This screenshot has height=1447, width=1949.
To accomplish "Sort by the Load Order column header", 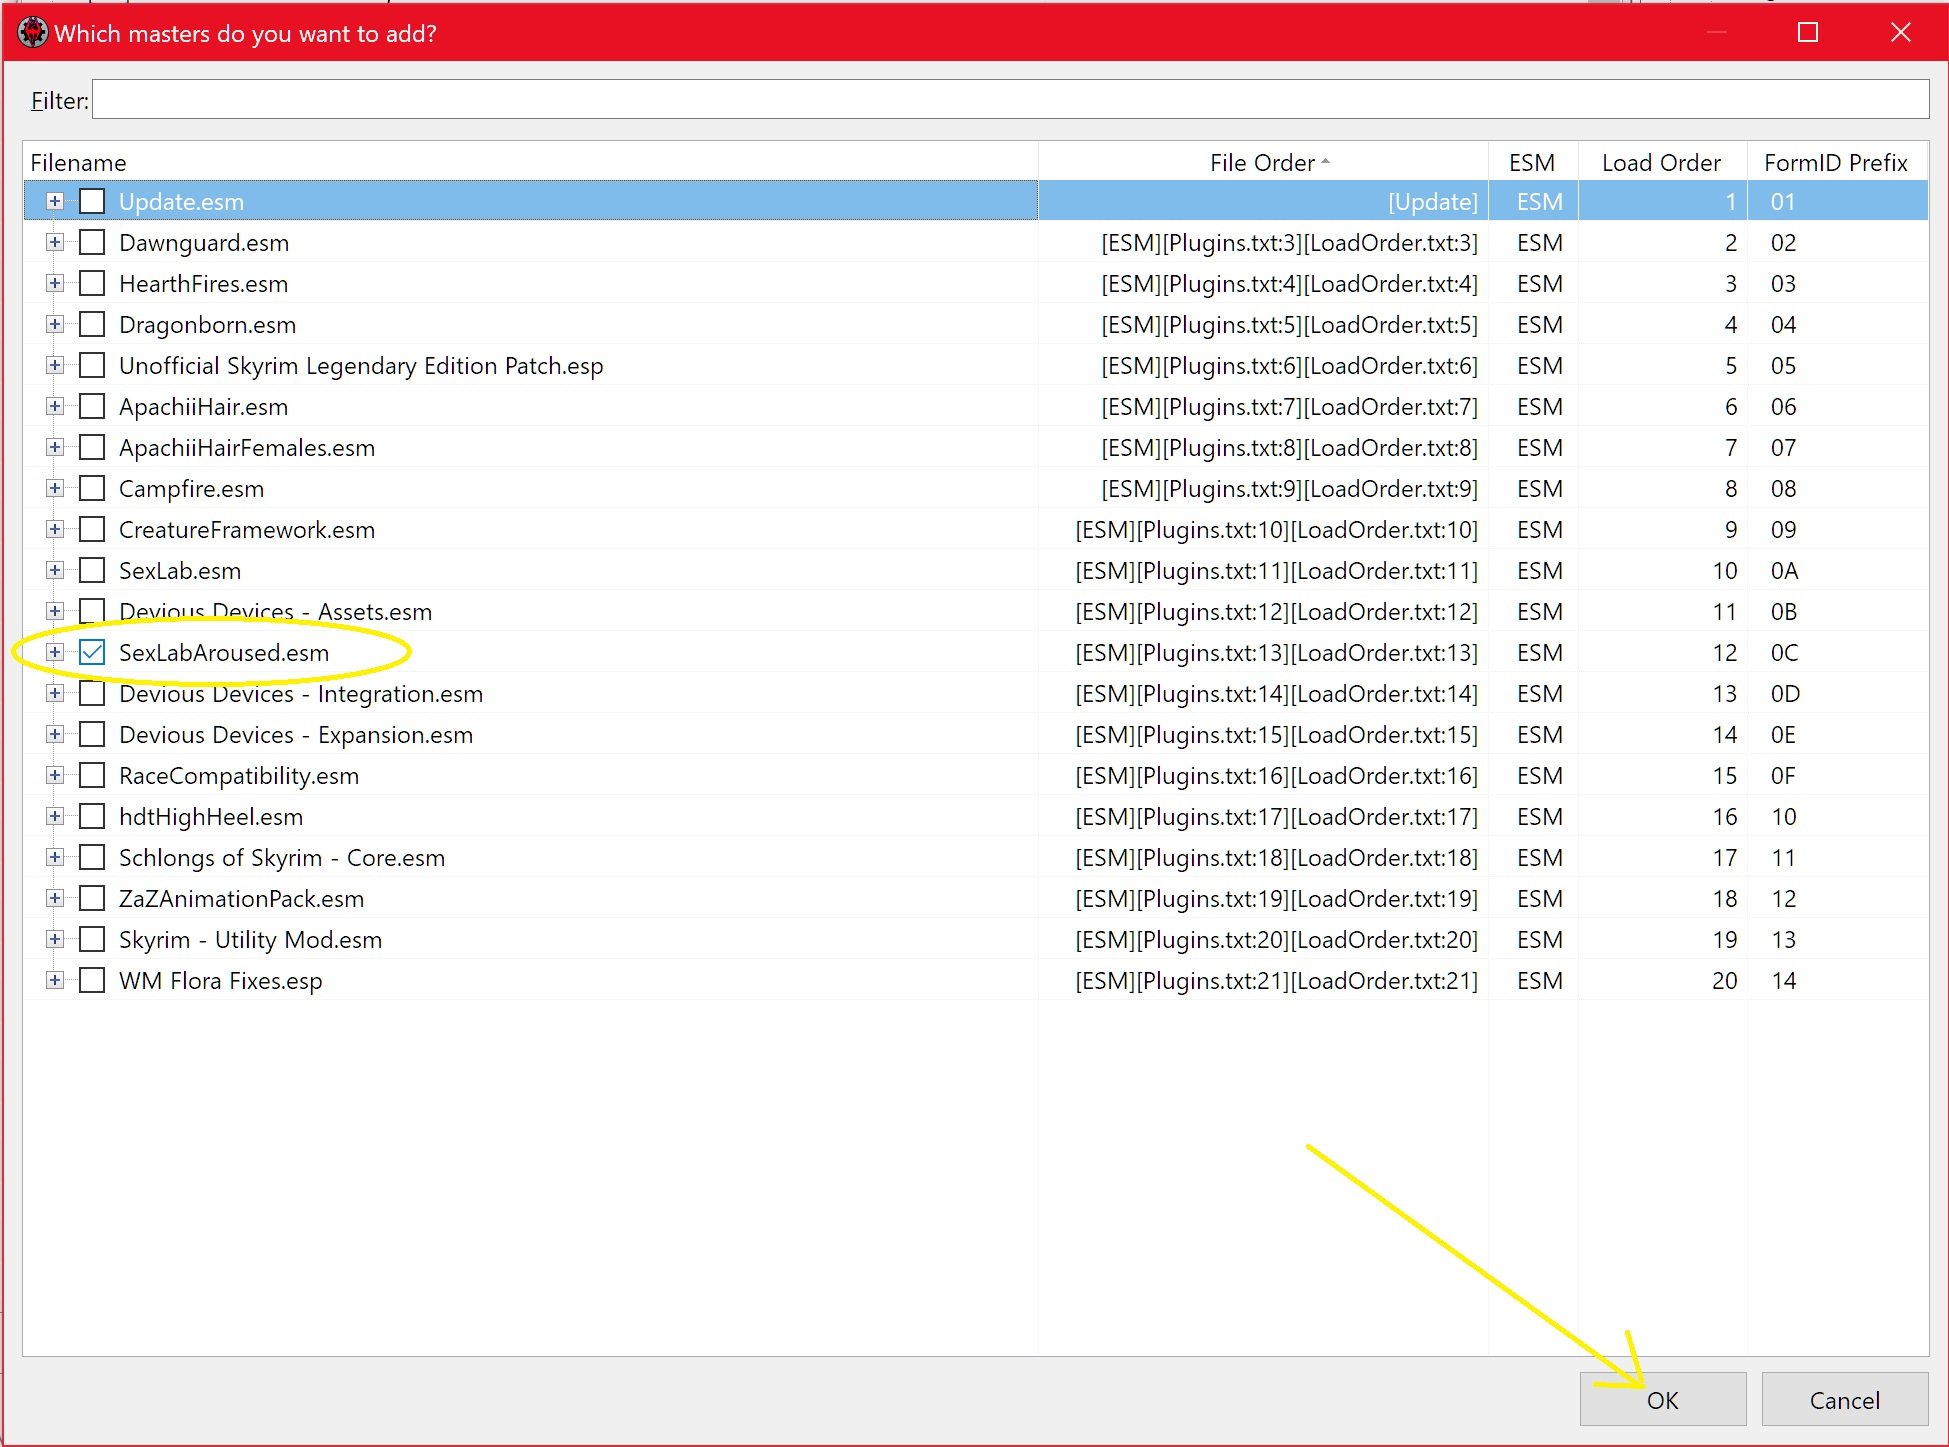I will coord(1662,162).
